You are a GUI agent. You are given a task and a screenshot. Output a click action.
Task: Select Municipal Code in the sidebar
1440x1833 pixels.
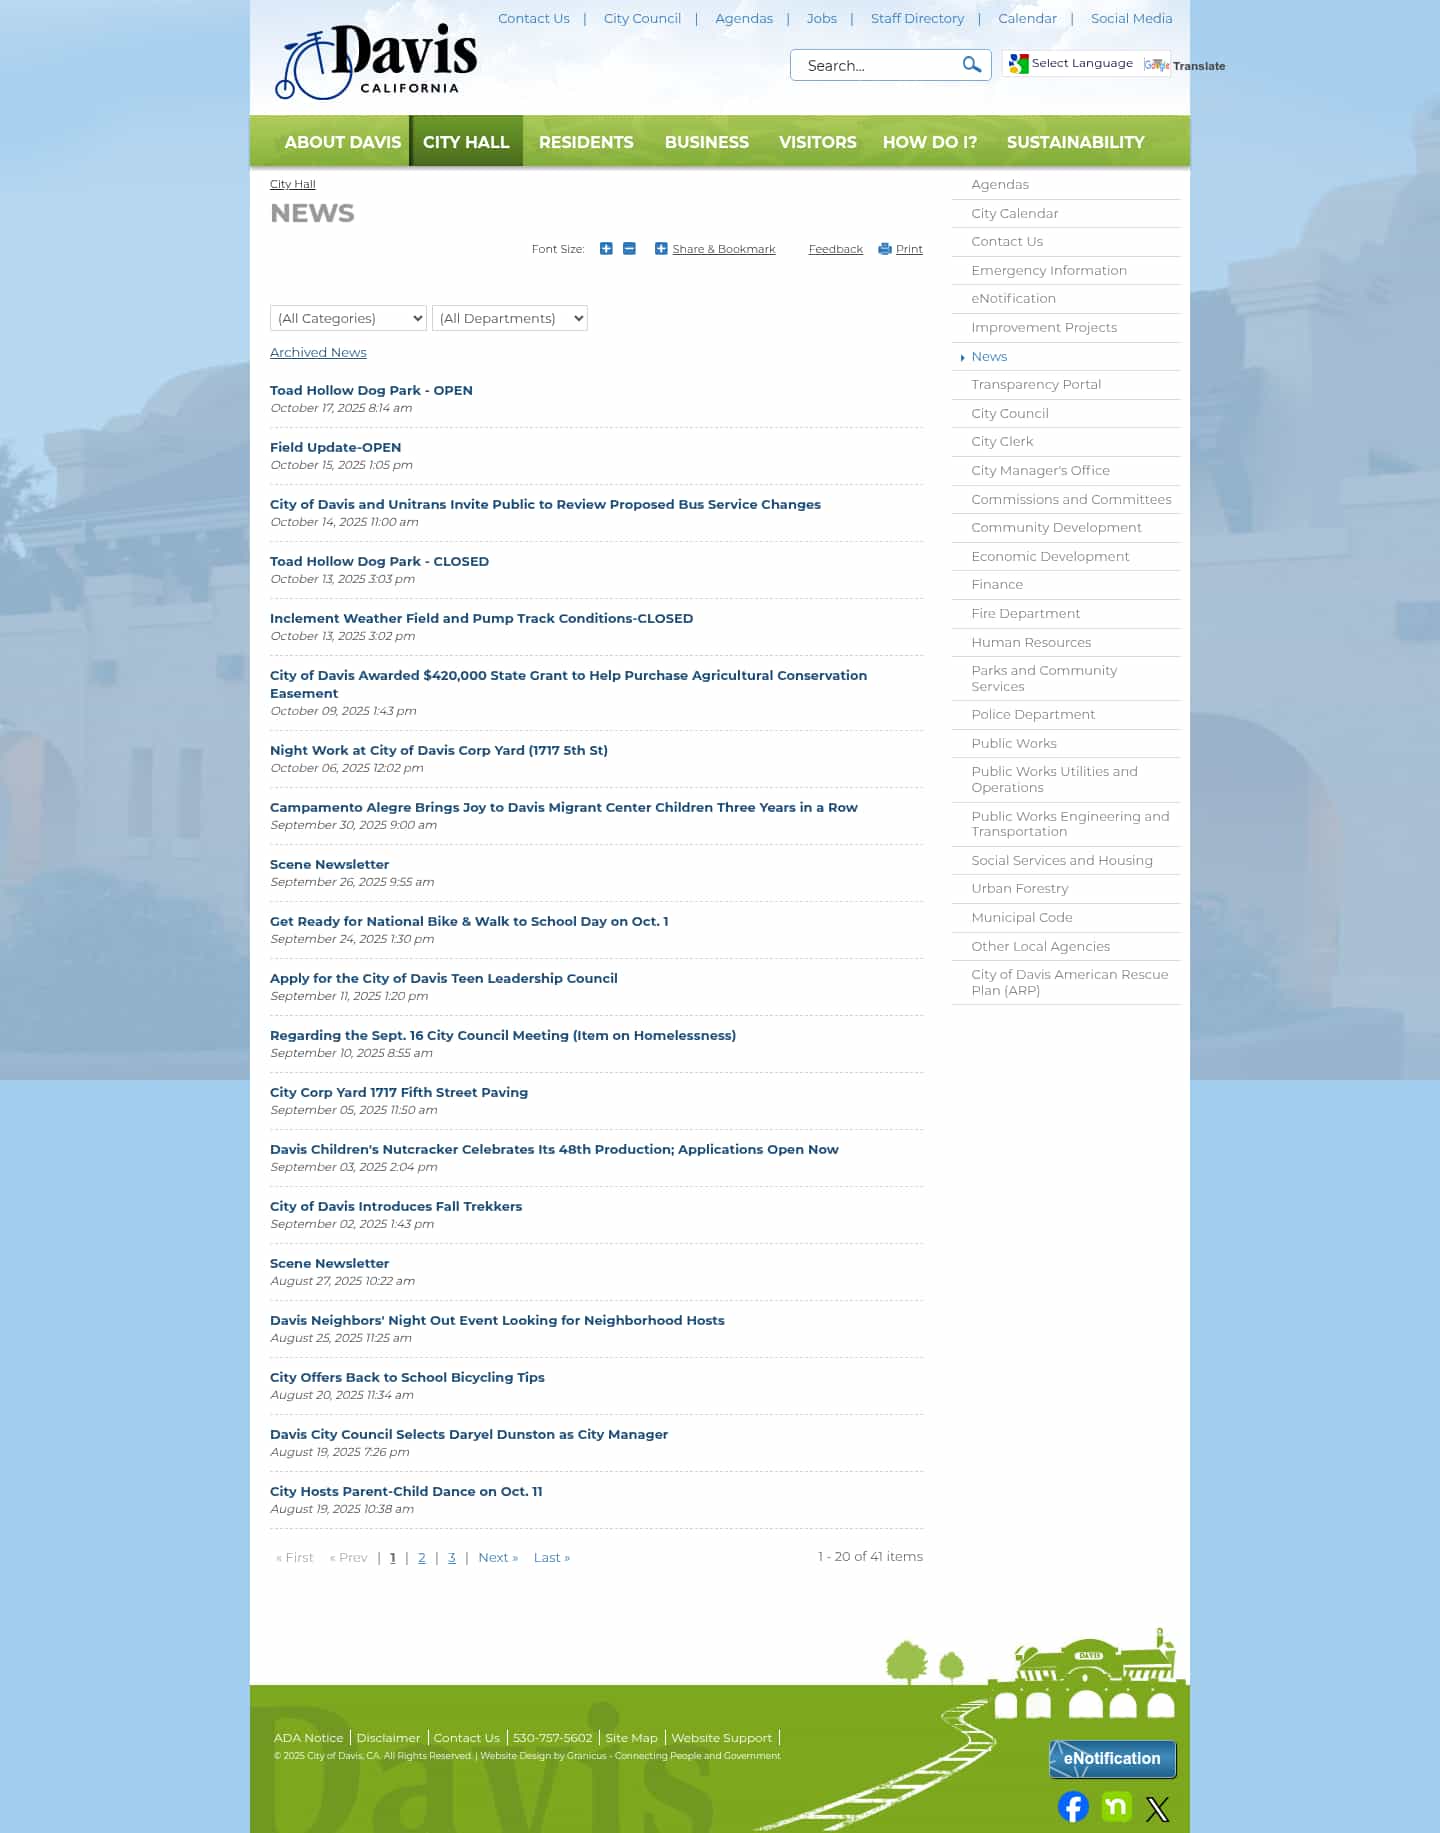point(1022,918)
